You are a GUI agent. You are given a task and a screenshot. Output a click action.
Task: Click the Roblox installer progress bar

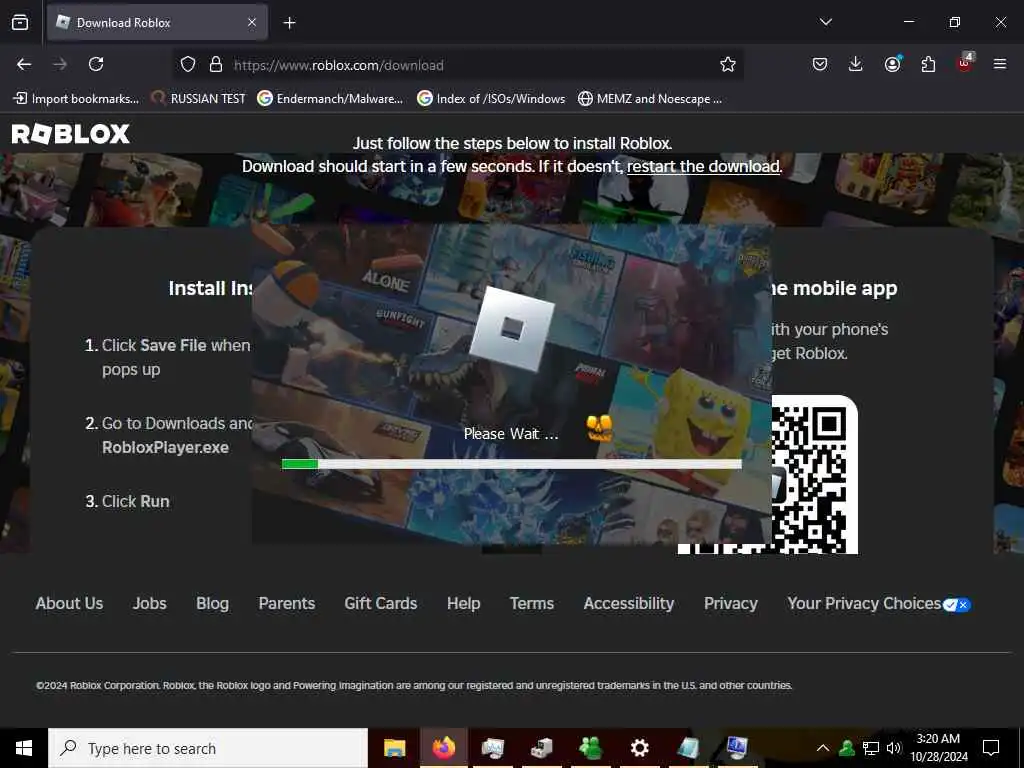(x=511, y=464)
